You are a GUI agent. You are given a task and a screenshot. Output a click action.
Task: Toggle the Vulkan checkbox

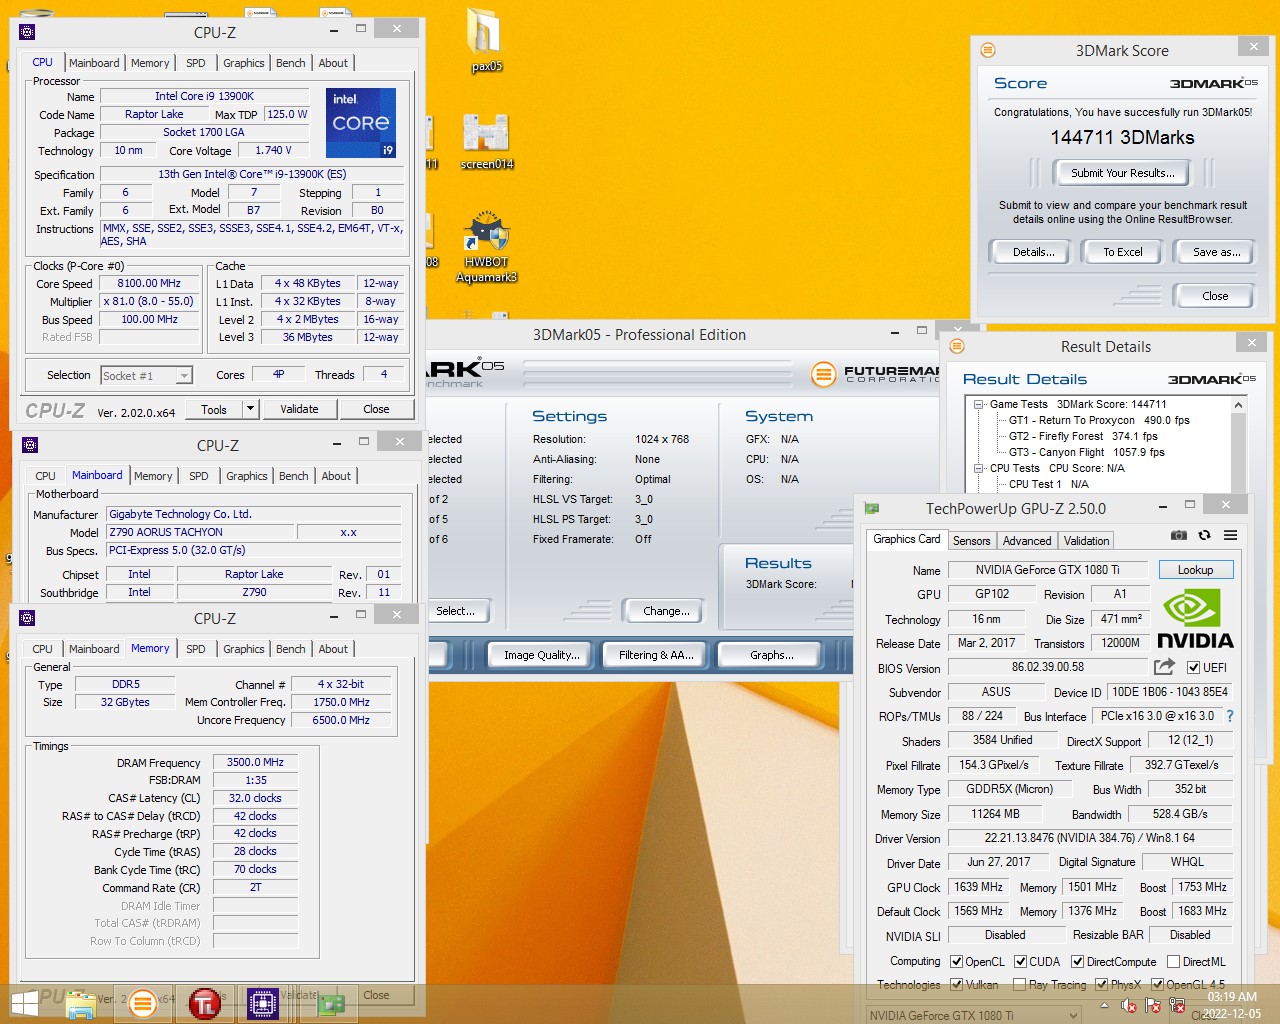(956, 984)
